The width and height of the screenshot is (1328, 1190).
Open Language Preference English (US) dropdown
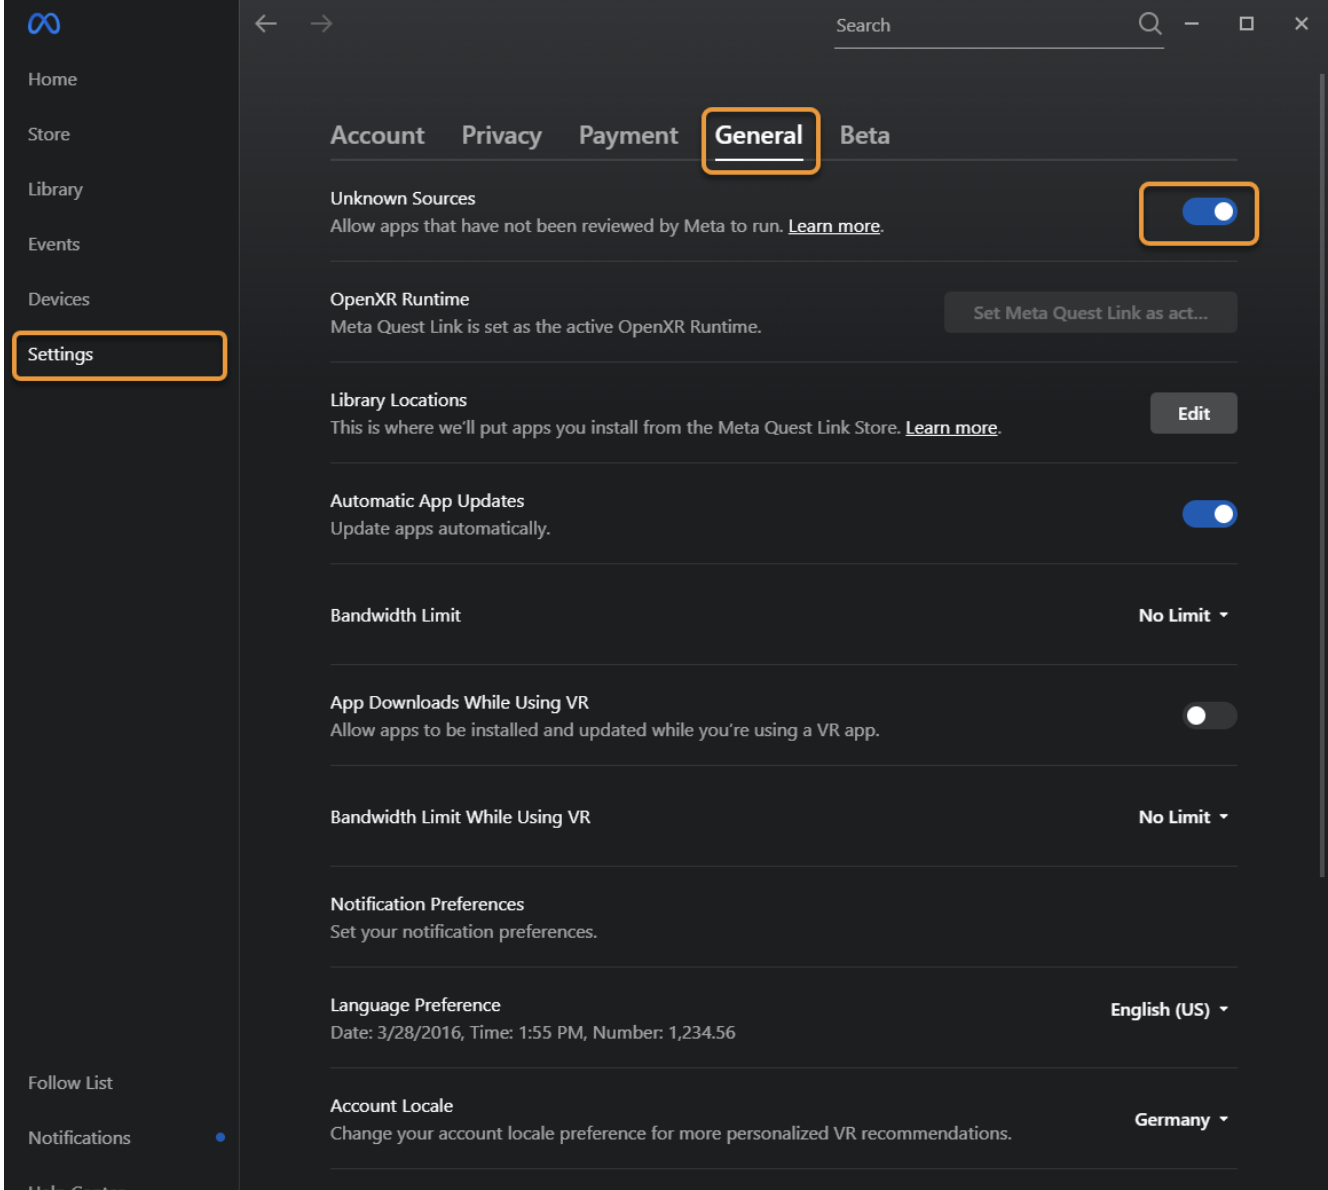click(x=1169, y=1009)
